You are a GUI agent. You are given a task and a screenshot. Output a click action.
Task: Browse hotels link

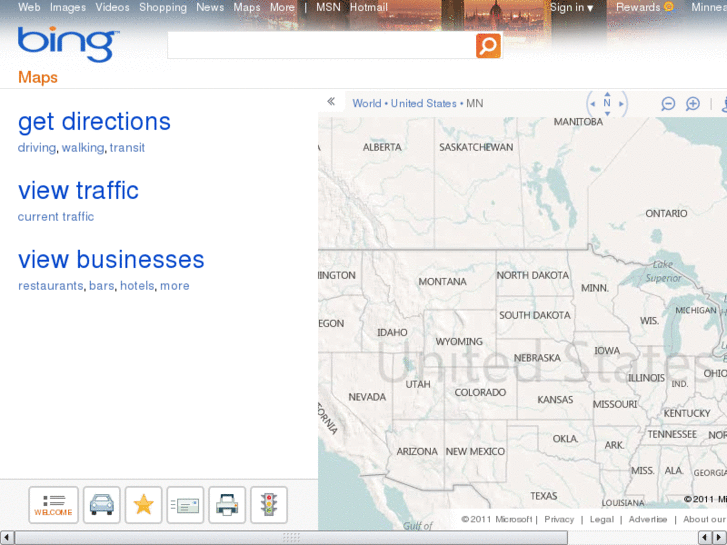tap(137, 286)
